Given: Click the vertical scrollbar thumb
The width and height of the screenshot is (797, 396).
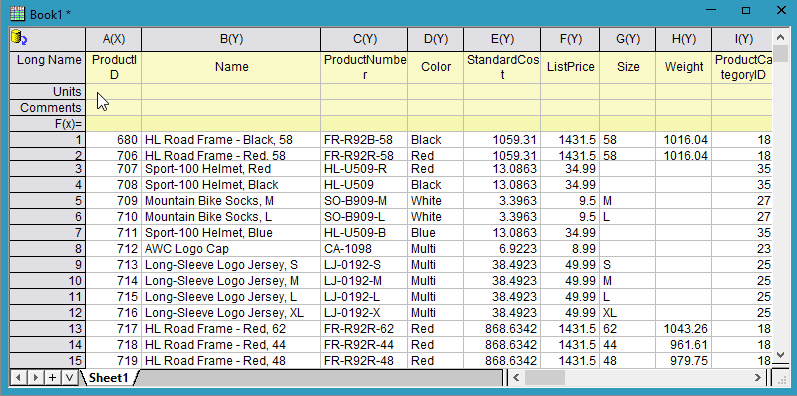Looking at the screenshot, I should [x=781, y=53].
